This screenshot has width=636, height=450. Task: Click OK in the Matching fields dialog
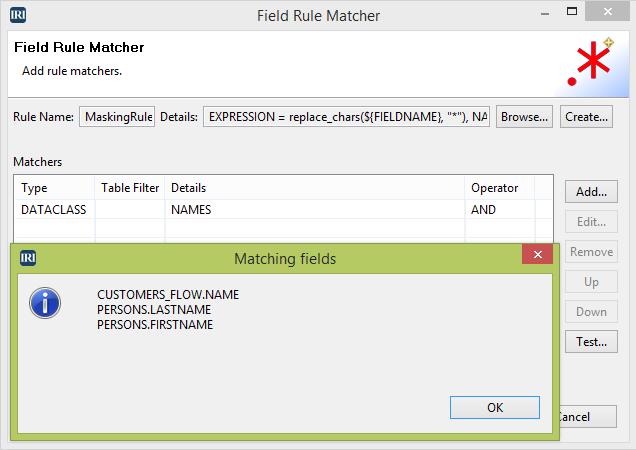(x=495, y=407)
